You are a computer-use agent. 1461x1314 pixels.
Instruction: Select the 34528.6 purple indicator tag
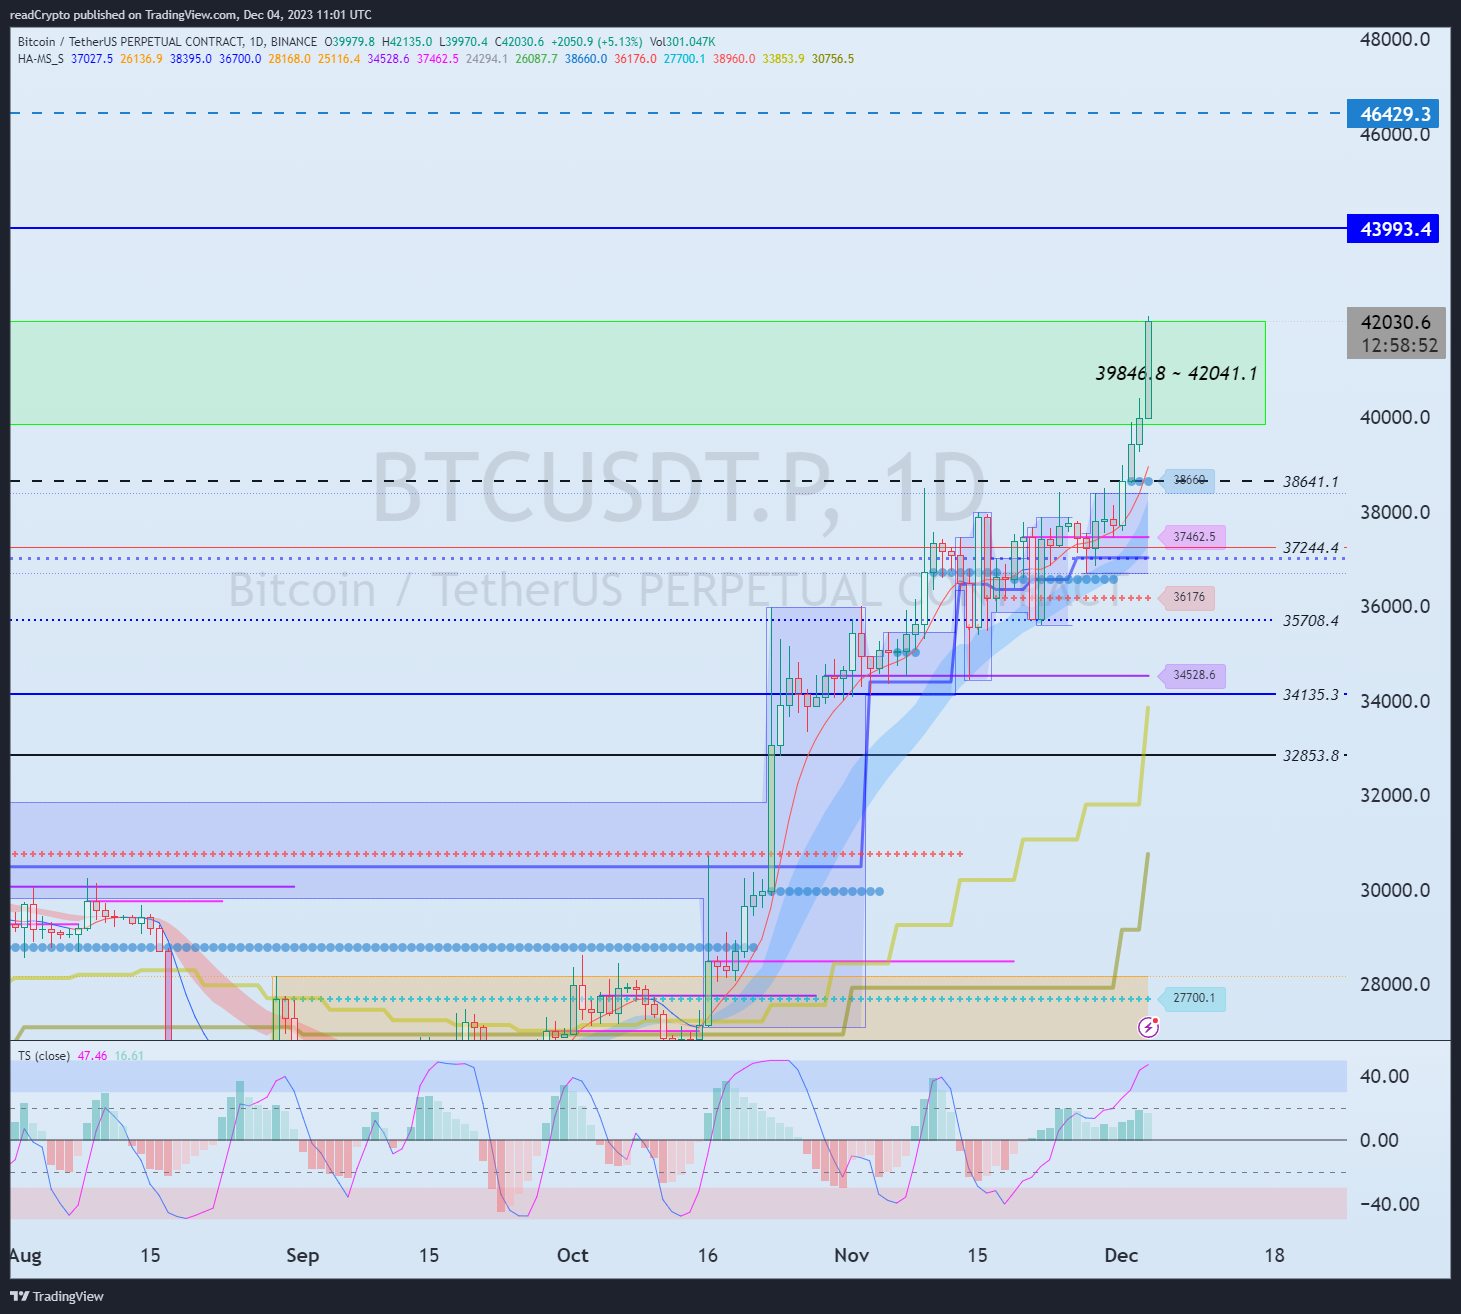pos(1193,676)
